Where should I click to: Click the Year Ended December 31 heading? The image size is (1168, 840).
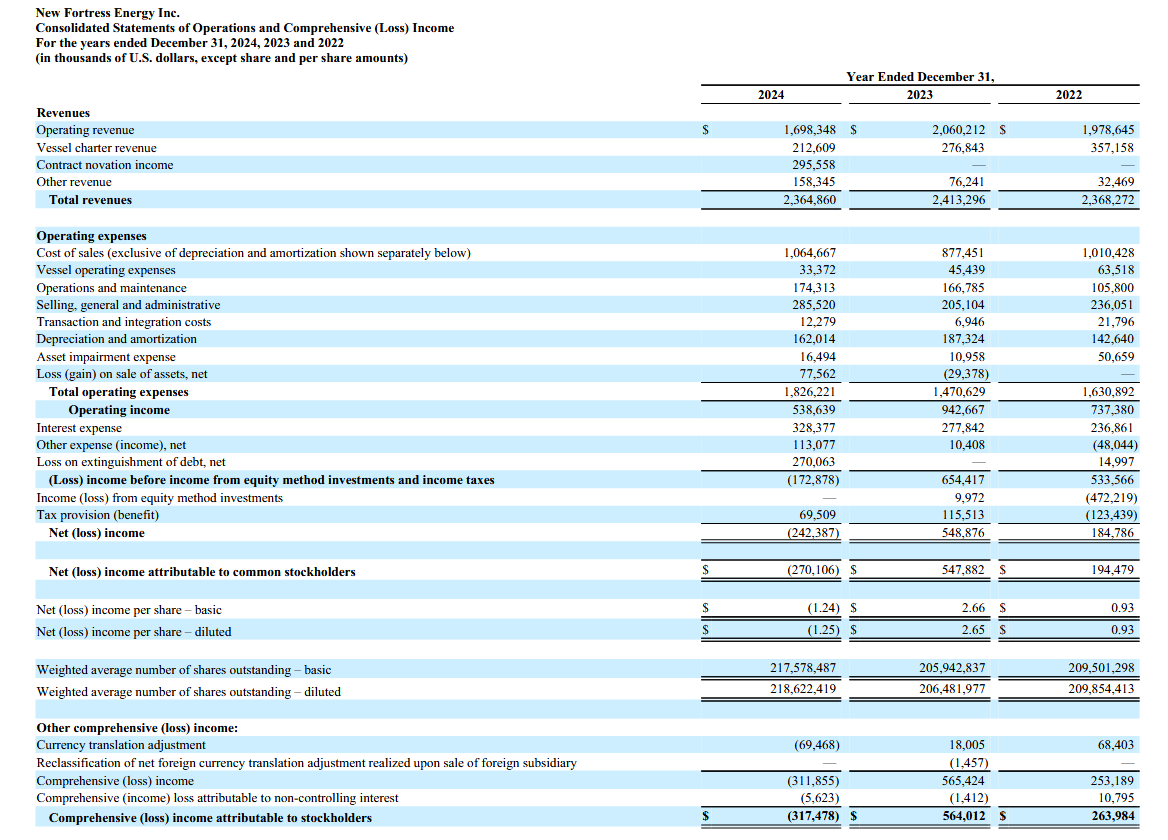(919, 77)
